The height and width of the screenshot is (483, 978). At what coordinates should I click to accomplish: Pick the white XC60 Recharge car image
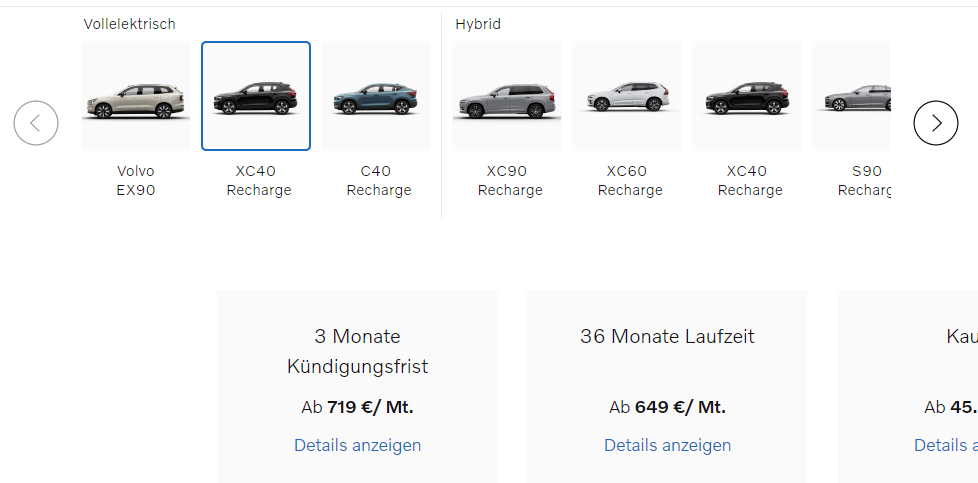click(x=627, y=96)
